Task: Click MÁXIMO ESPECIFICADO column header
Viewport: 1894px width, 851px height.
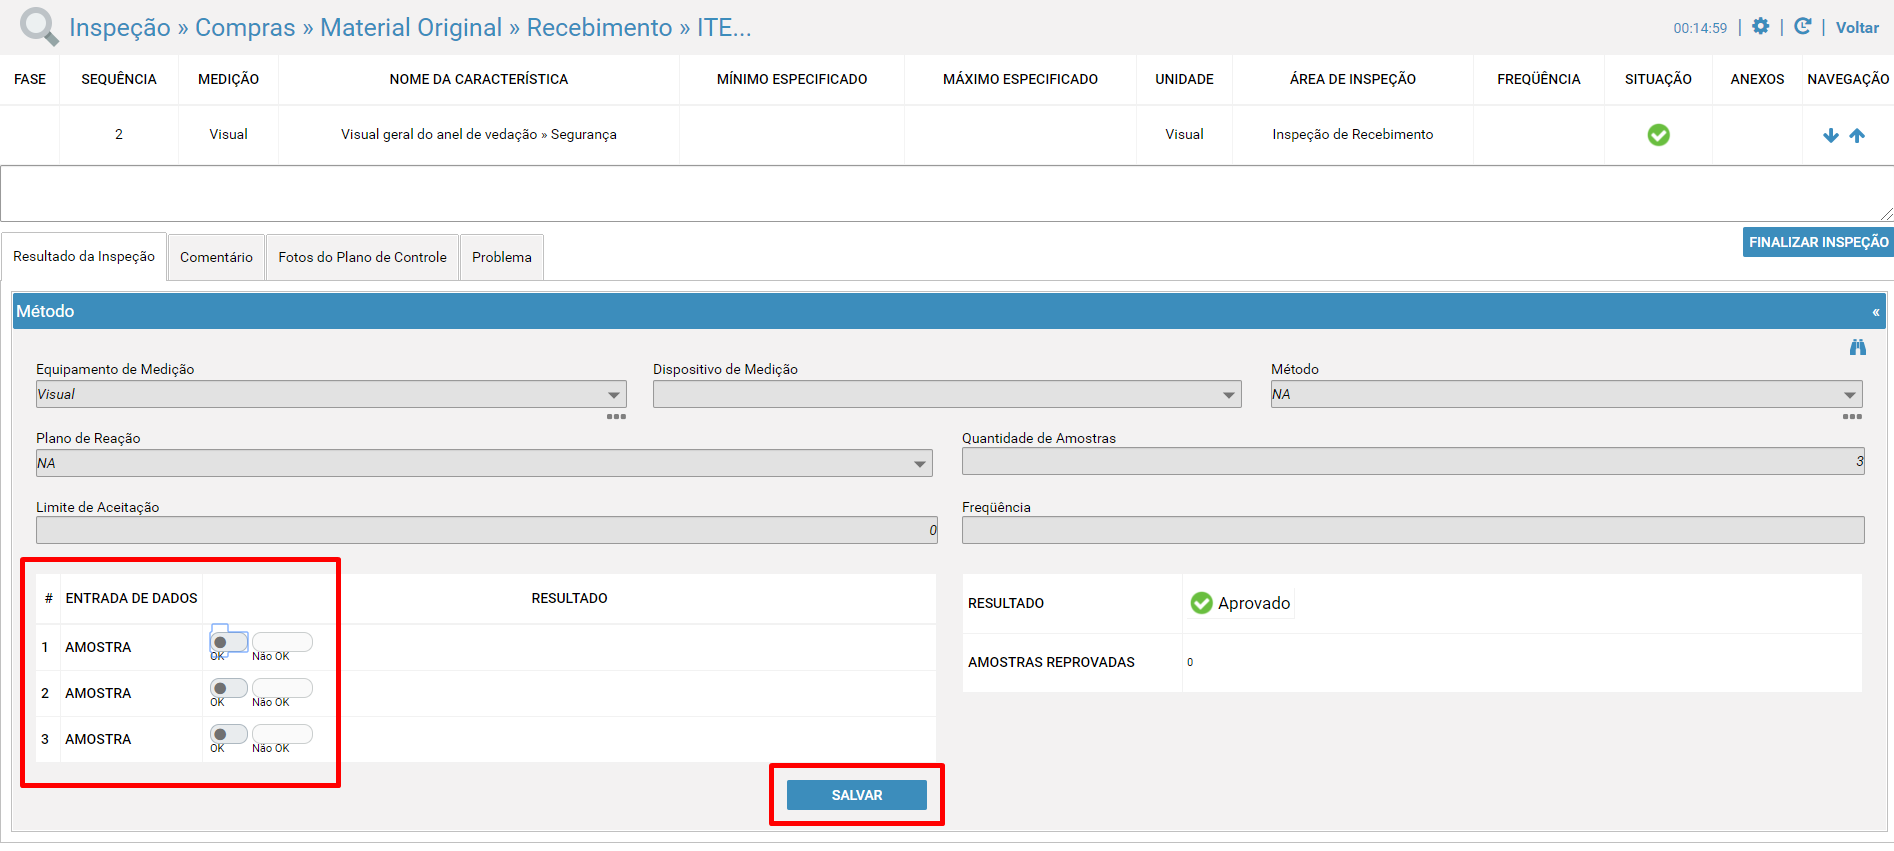Action: [1020, 79]
